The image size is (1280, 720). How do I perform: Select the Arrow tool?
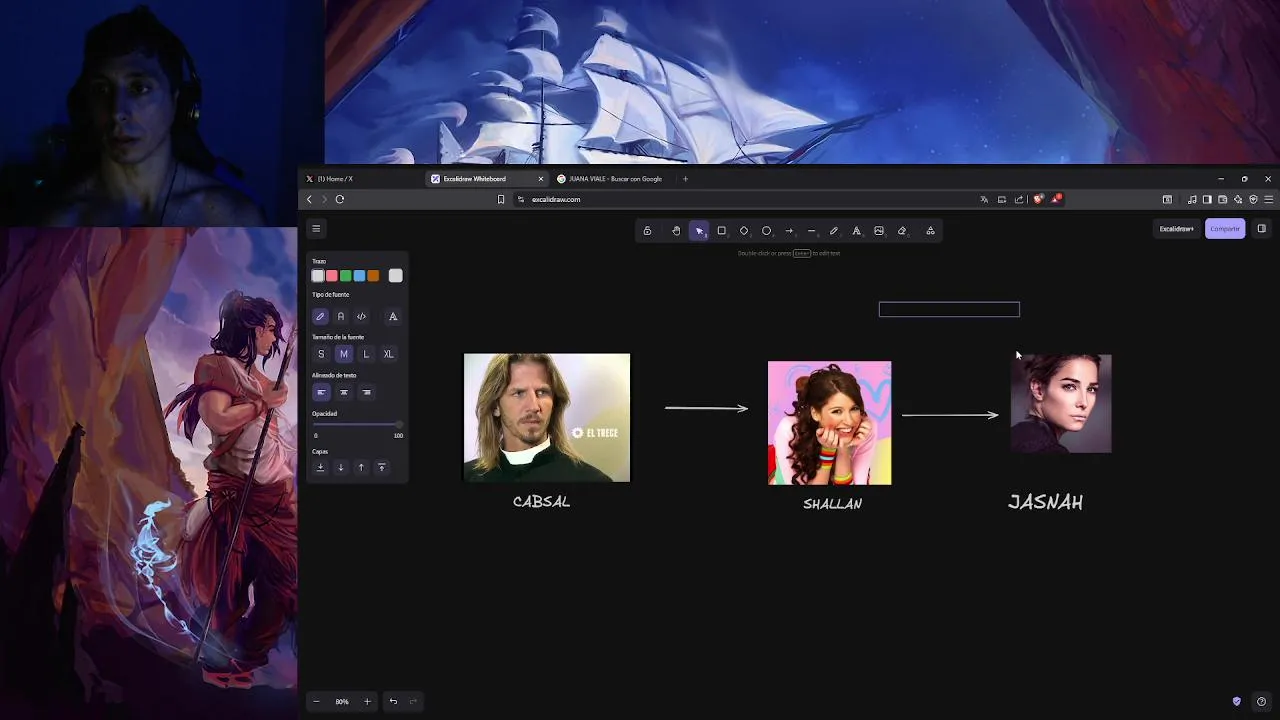[x=789, y=231]
